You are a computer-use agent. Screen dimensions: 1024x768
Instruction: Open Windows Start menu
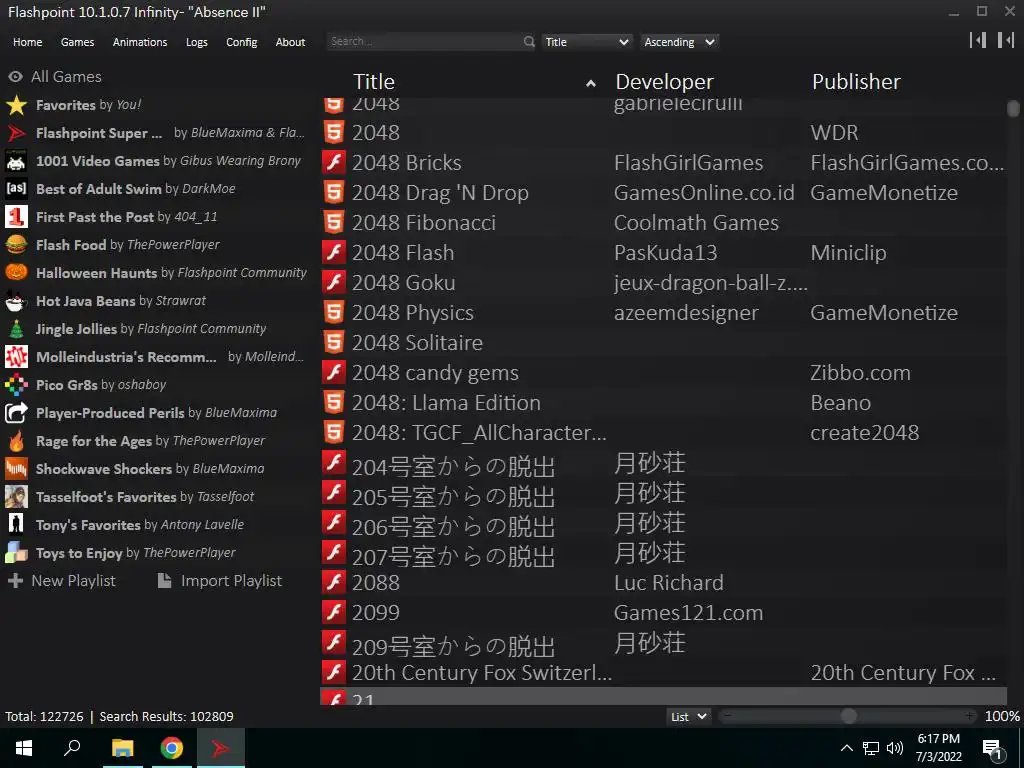point(24,748)
